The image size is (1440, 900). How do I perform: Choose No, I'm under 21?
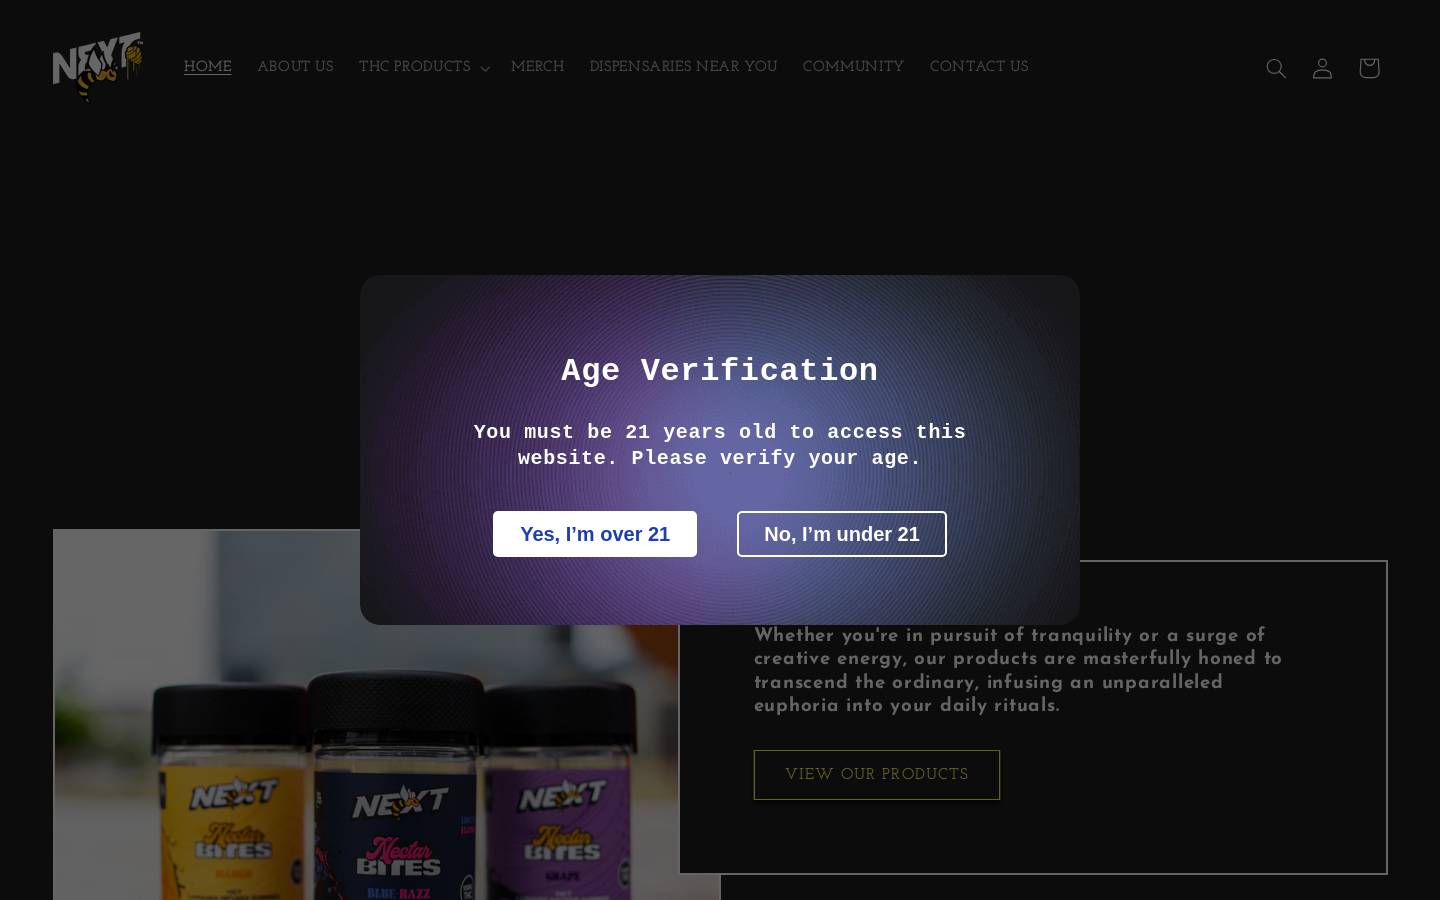[842, 534]
